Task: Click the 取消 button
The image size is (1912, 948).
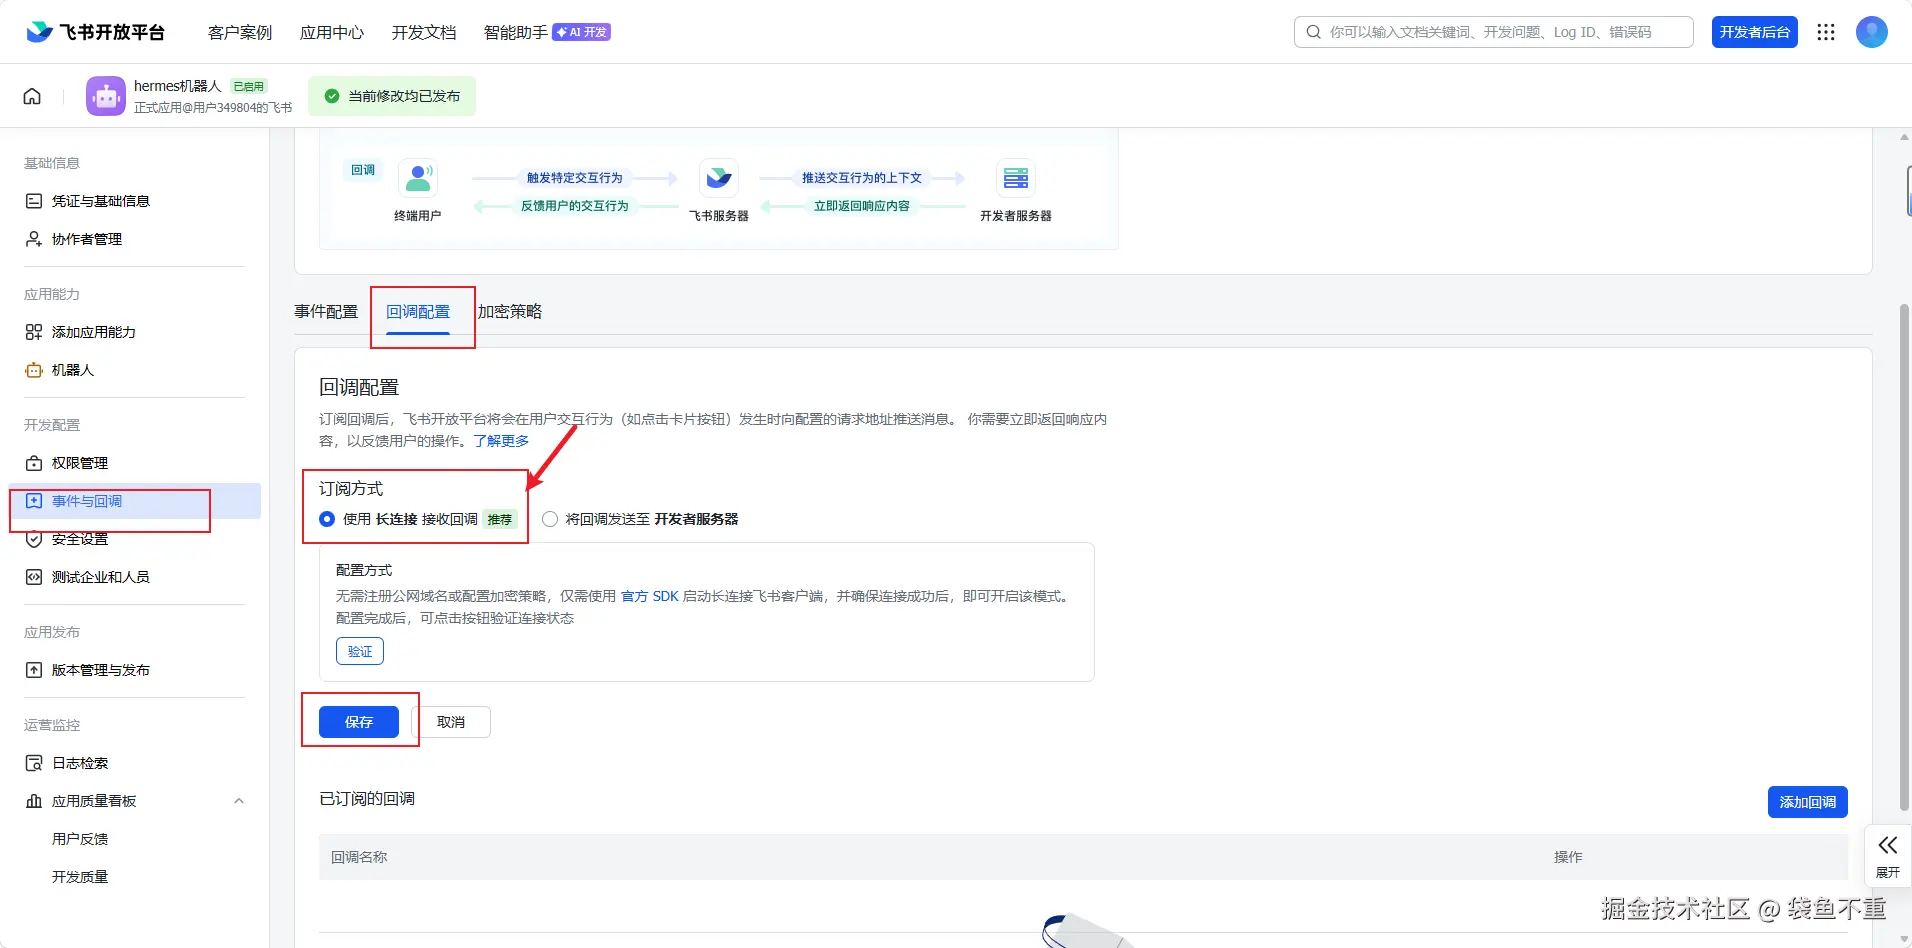Action: click(x=451, y=722)
